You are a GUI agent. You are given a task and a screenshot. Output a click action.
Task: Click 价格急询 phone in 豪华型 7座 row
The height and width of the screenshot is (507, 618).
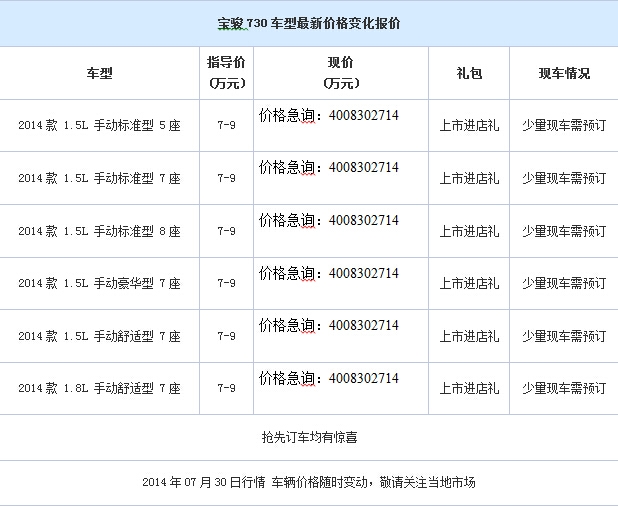[x=329, y=273]
